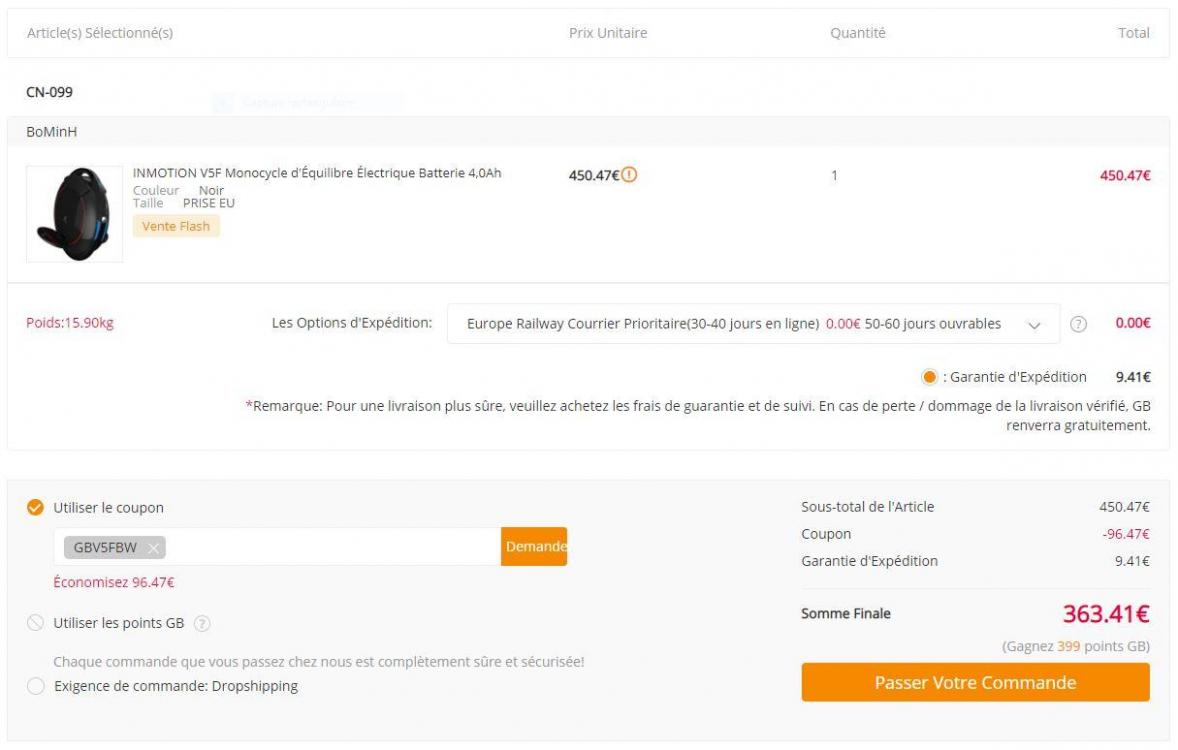Enable the Dropshipping order requirement option
Image resolution: width=1178 pixels, height=750 pixels.
35,686
